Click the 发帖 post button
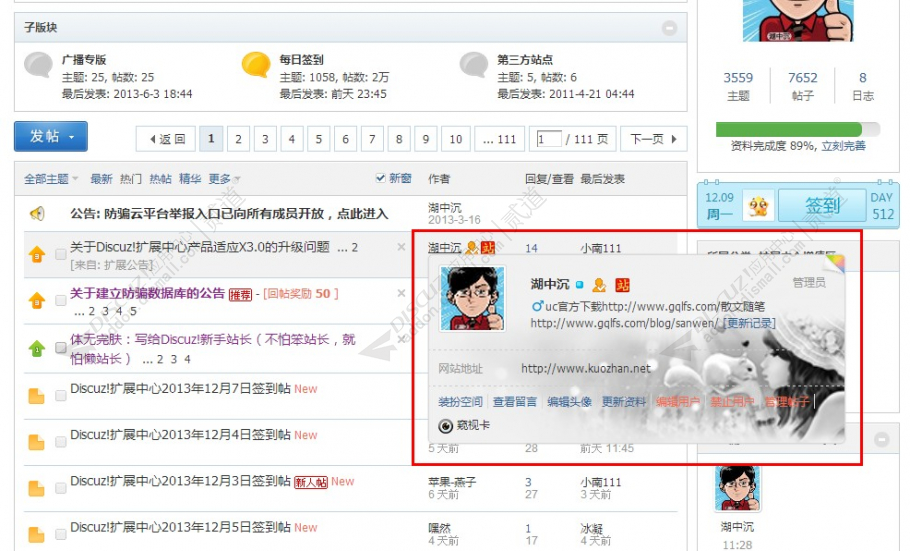This screenshot has height=551, width=910. pyautogui.click(x=51, y=136)
